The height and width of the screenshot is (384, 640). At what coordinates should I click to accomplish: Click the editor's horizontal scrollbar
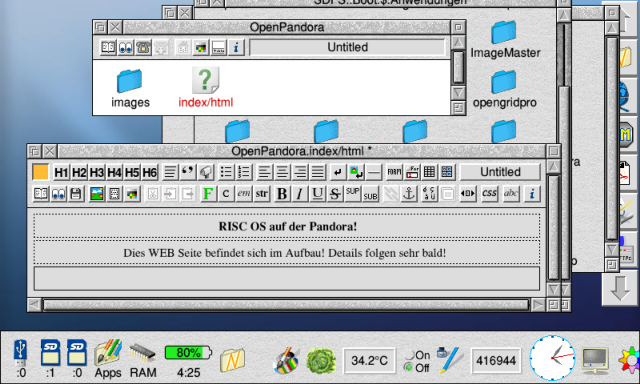pyautogui.click(x=286, y=305)
